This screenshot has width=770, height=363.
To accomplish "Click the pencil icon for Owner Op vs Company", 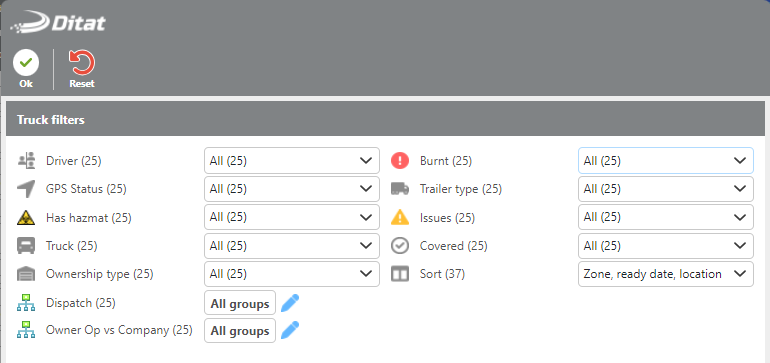I will pos(290,331).
